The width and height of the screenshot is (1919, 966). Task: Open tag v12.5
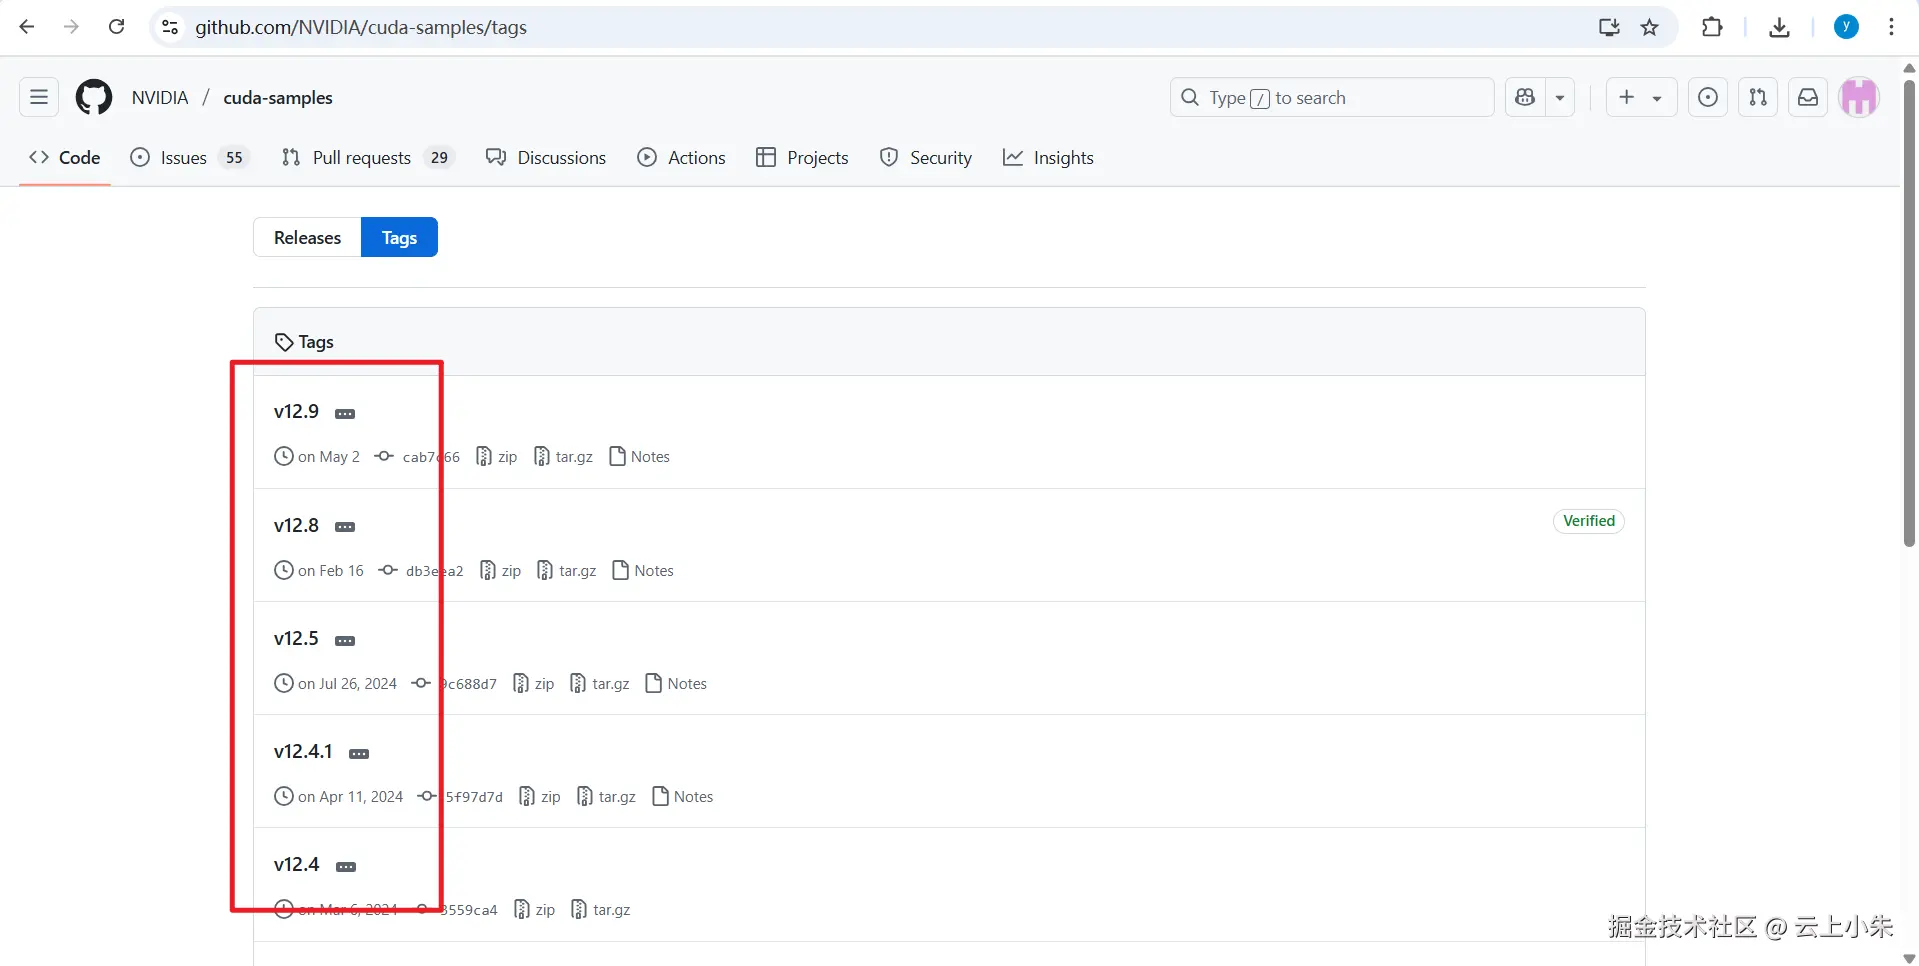296,638
